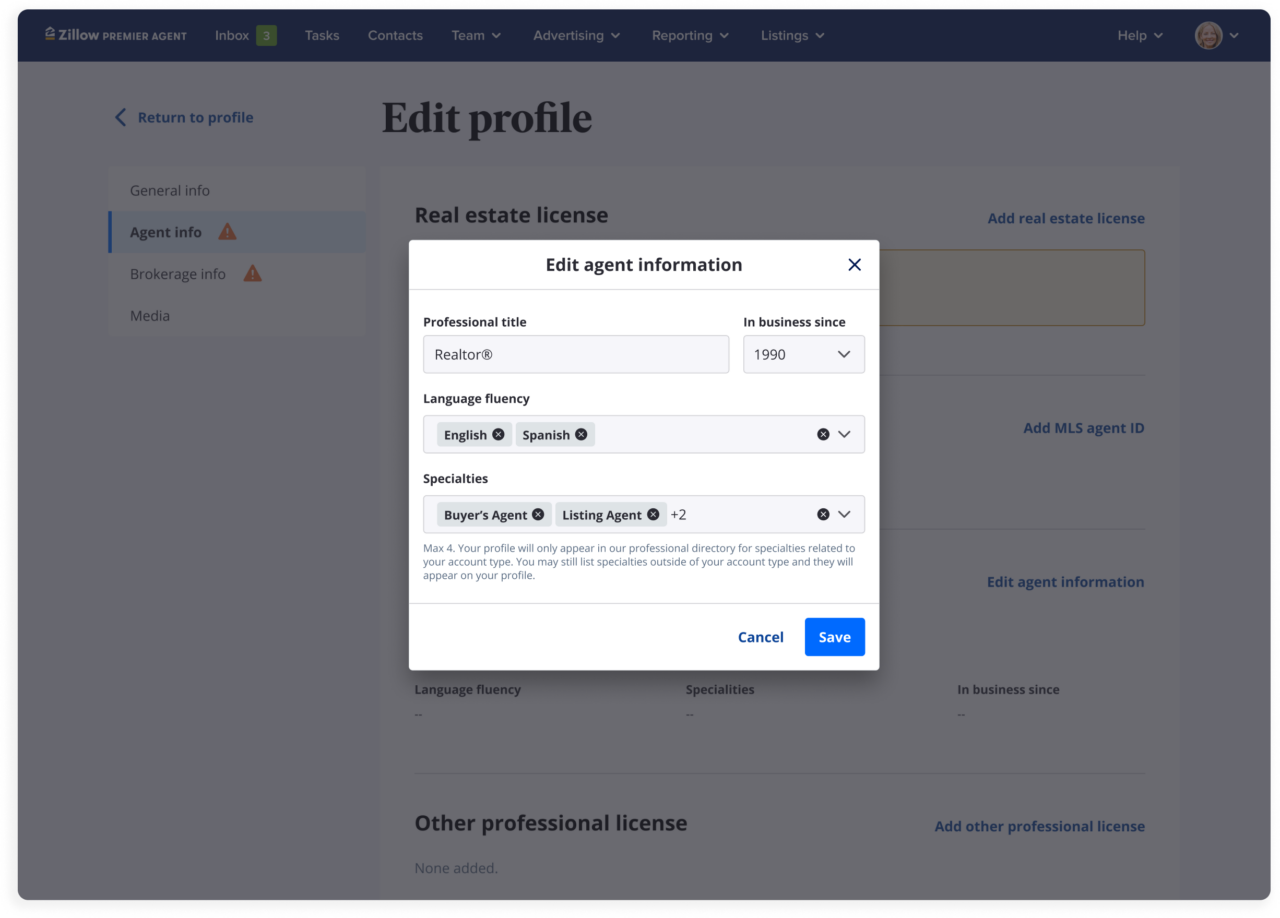Click the Zillow Premier Agent logo
Image resolution: width=1280 pixels, height=918 pixels.
(116, 35)
